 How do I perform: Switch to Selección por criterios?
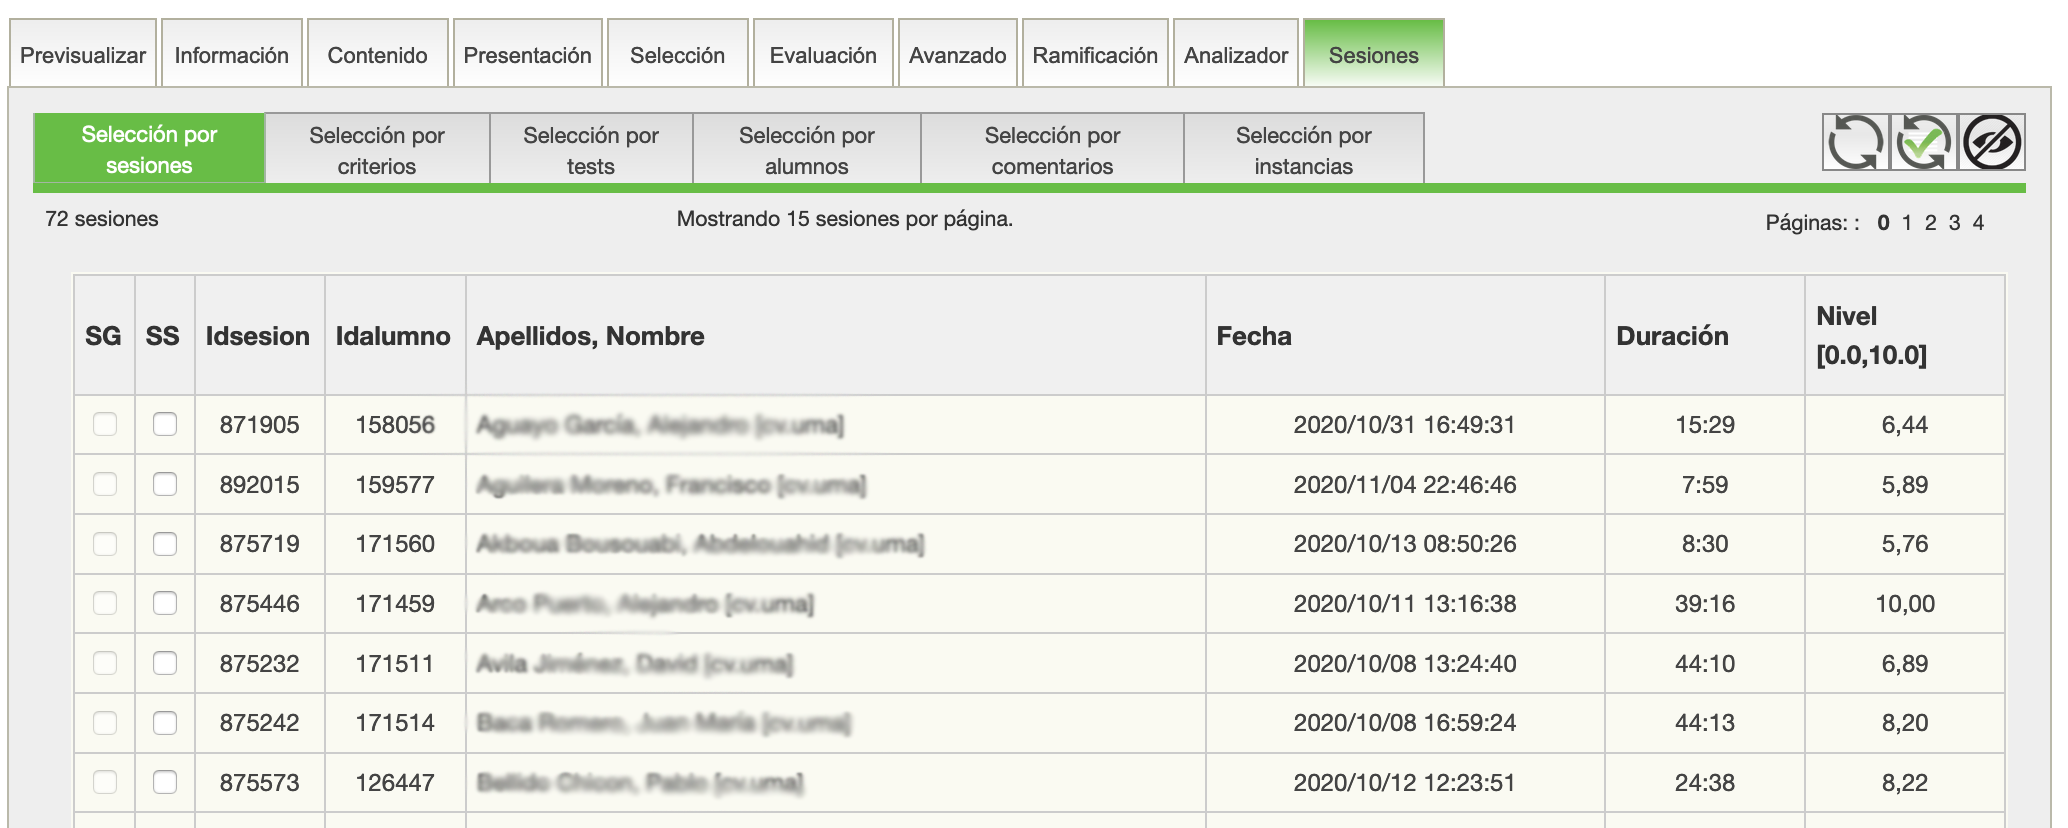(376, 150)
